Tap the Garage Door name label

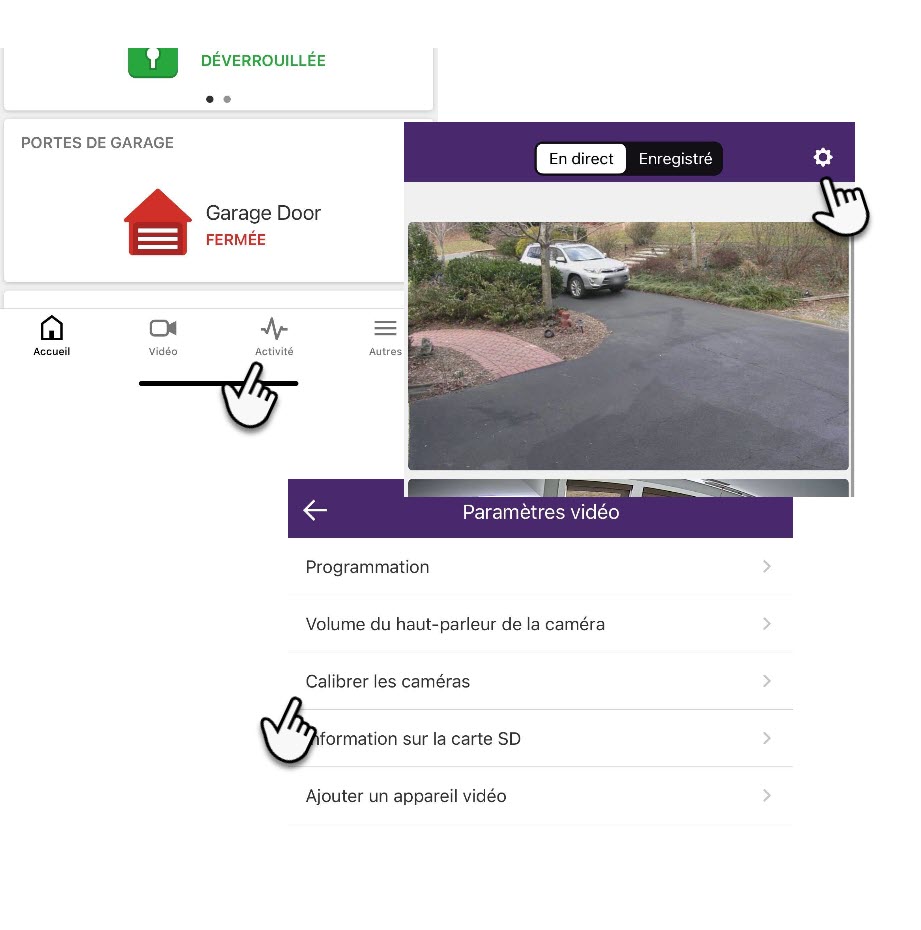click(263, 213)
